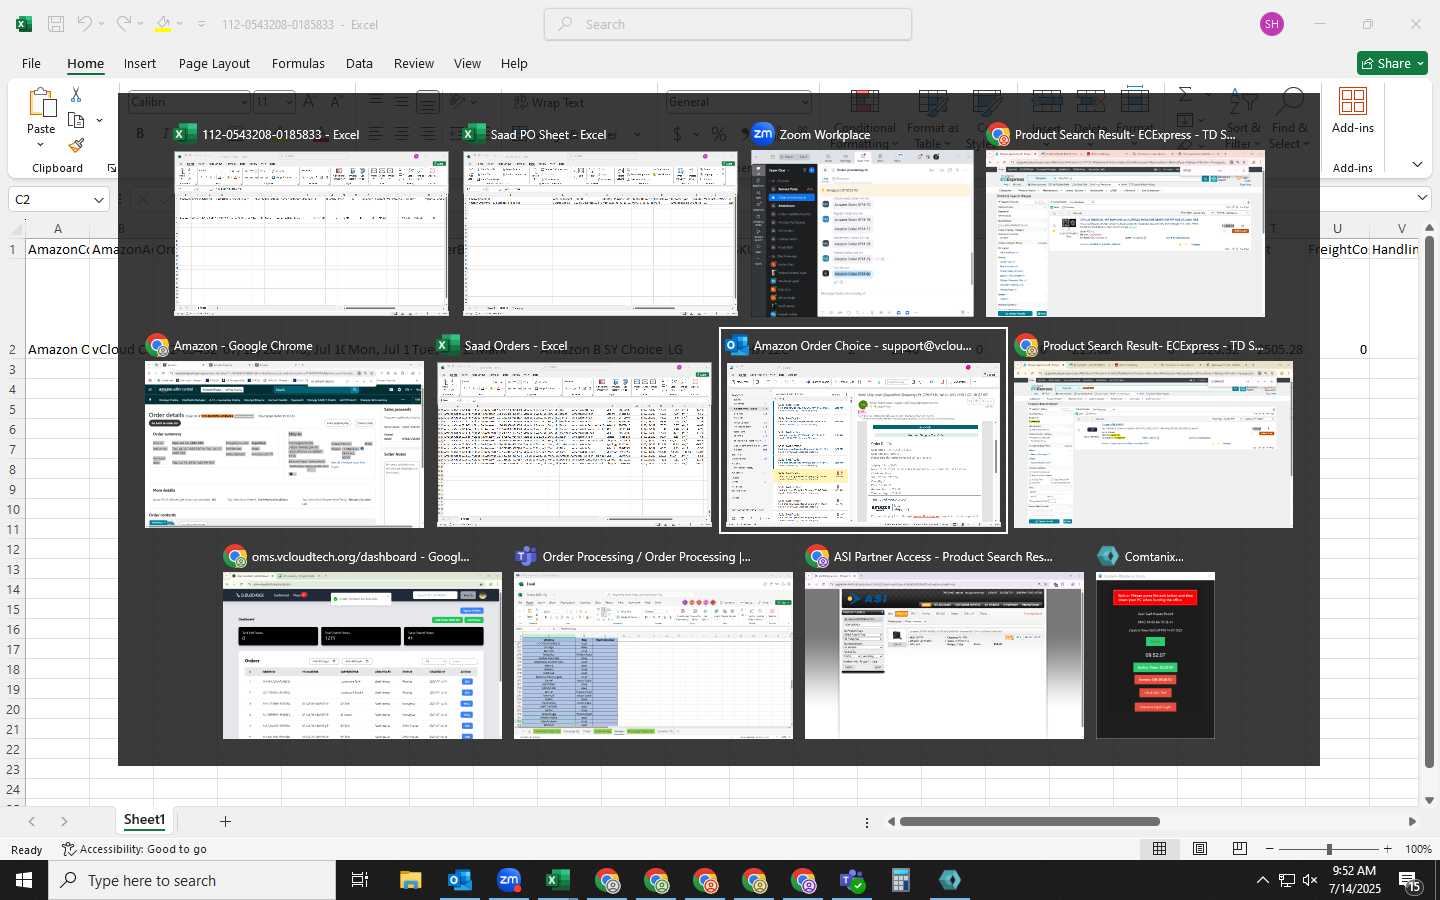Expand the formula bar chevron
The height and width of the screenshot is (900, 1440).
tap(1422, 198)
